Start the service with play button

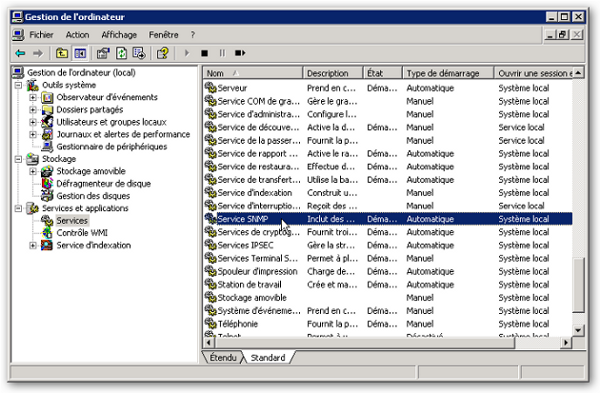click(x=187, y=53)
